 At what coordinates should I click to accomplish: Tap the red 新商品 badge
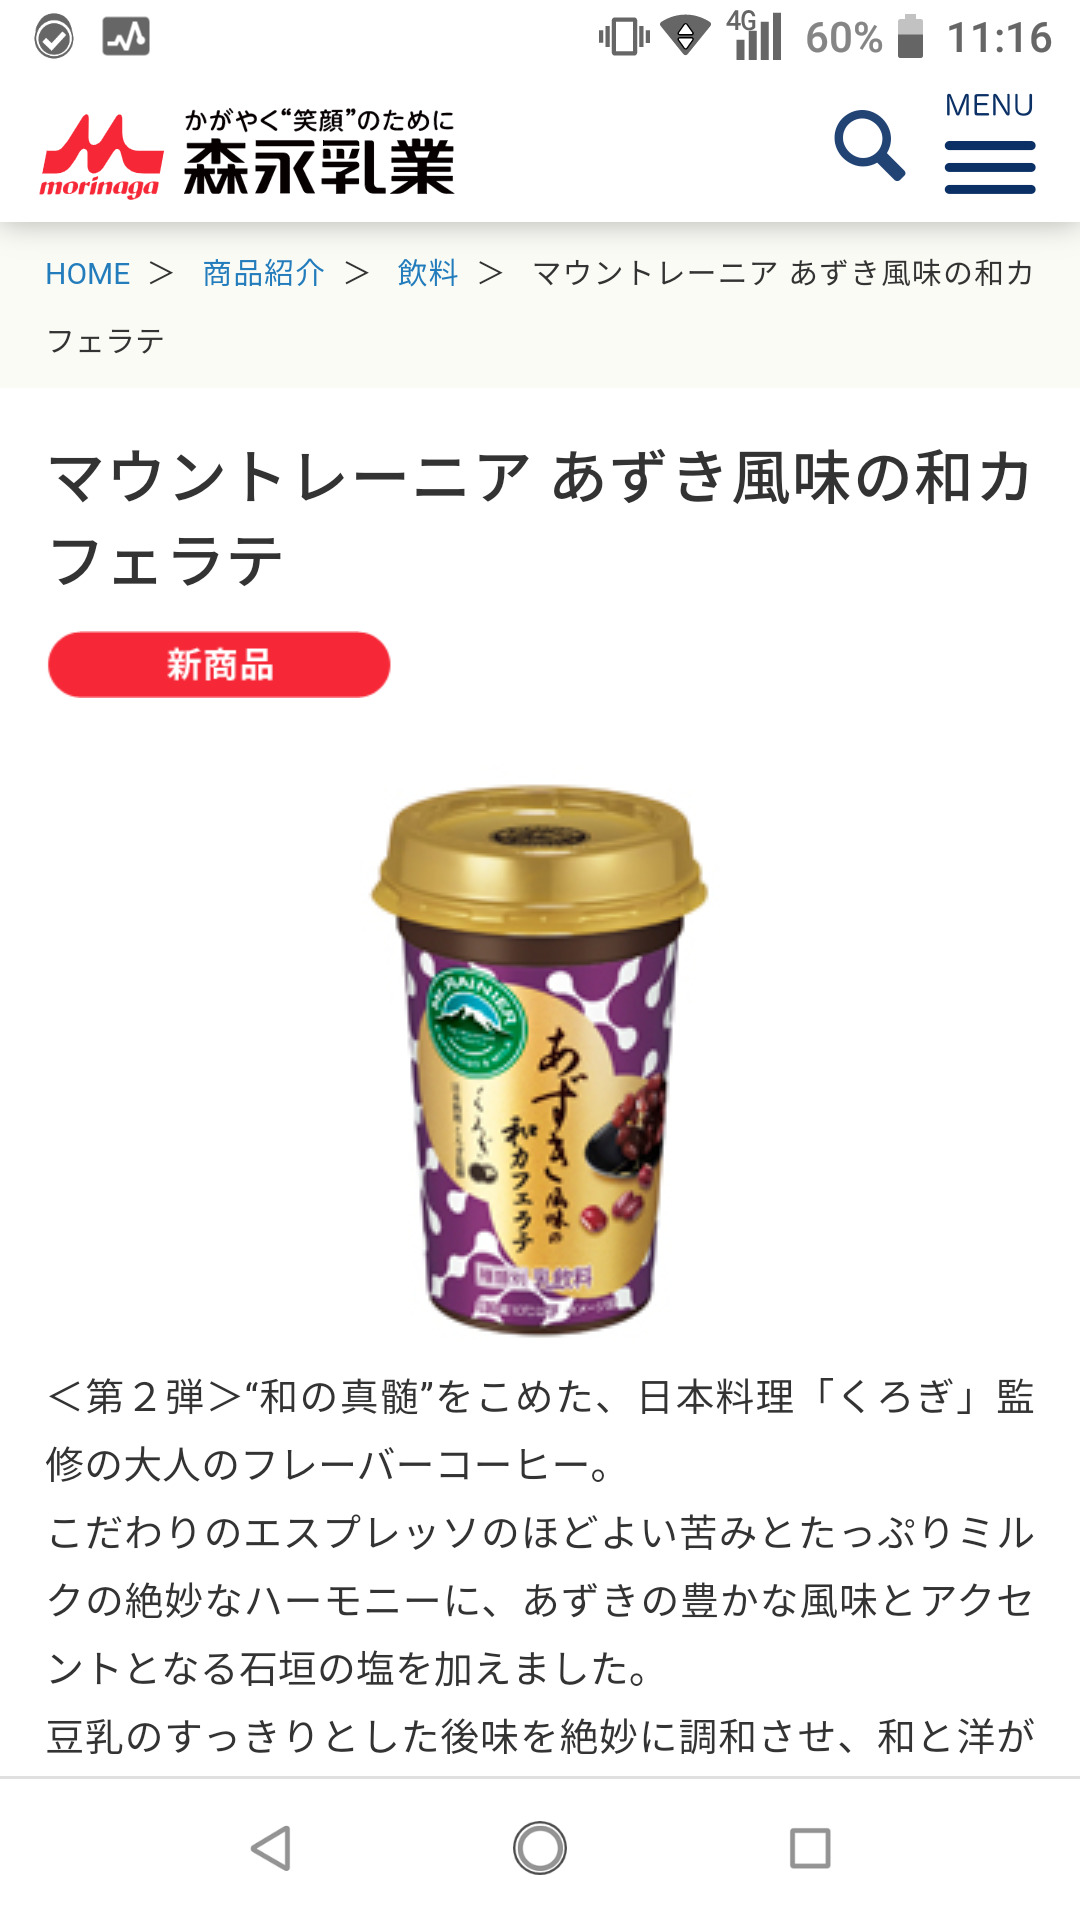pyautogui.click(x=219, y=664)
